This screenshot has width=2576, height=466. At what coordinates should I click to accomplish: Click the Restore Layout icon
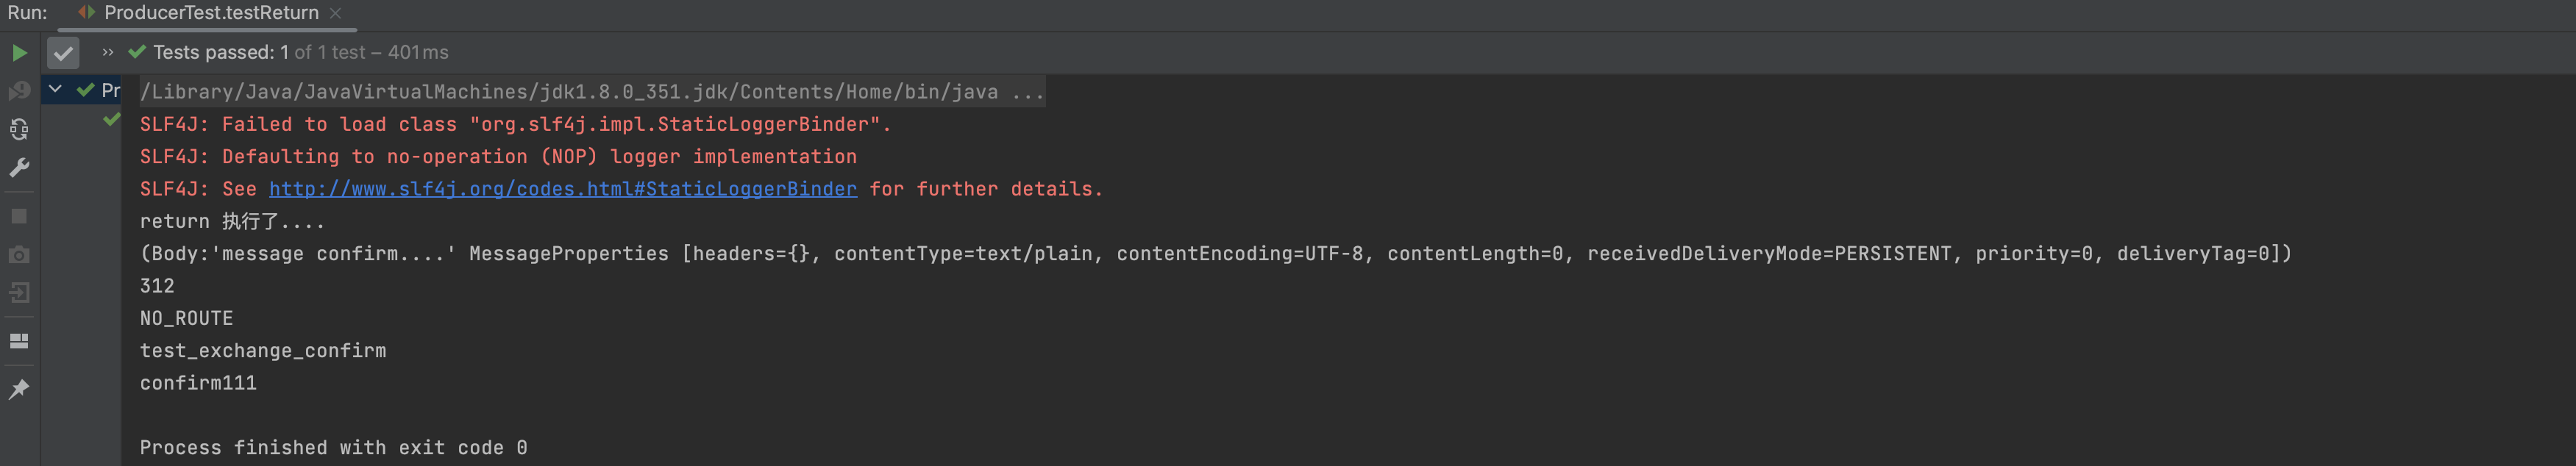click(19, 341)
